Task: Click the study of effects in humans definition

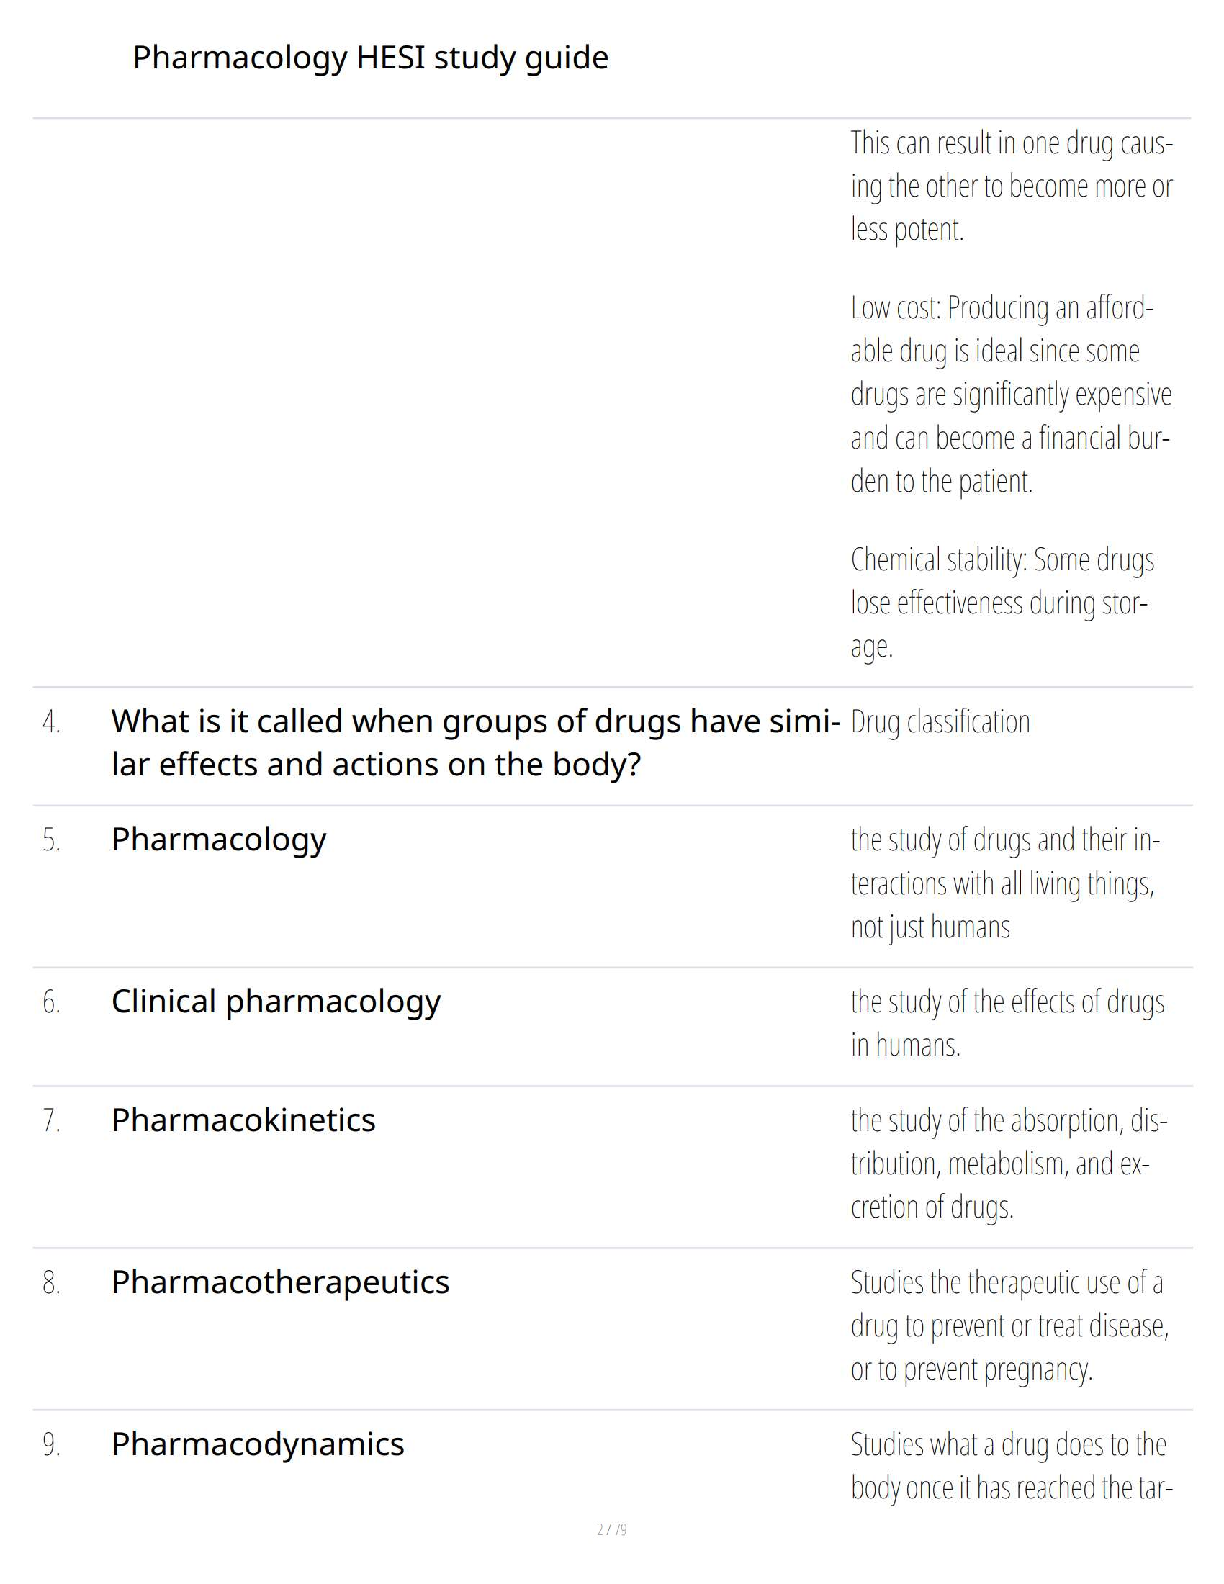Action: tap(1008, 1023)
